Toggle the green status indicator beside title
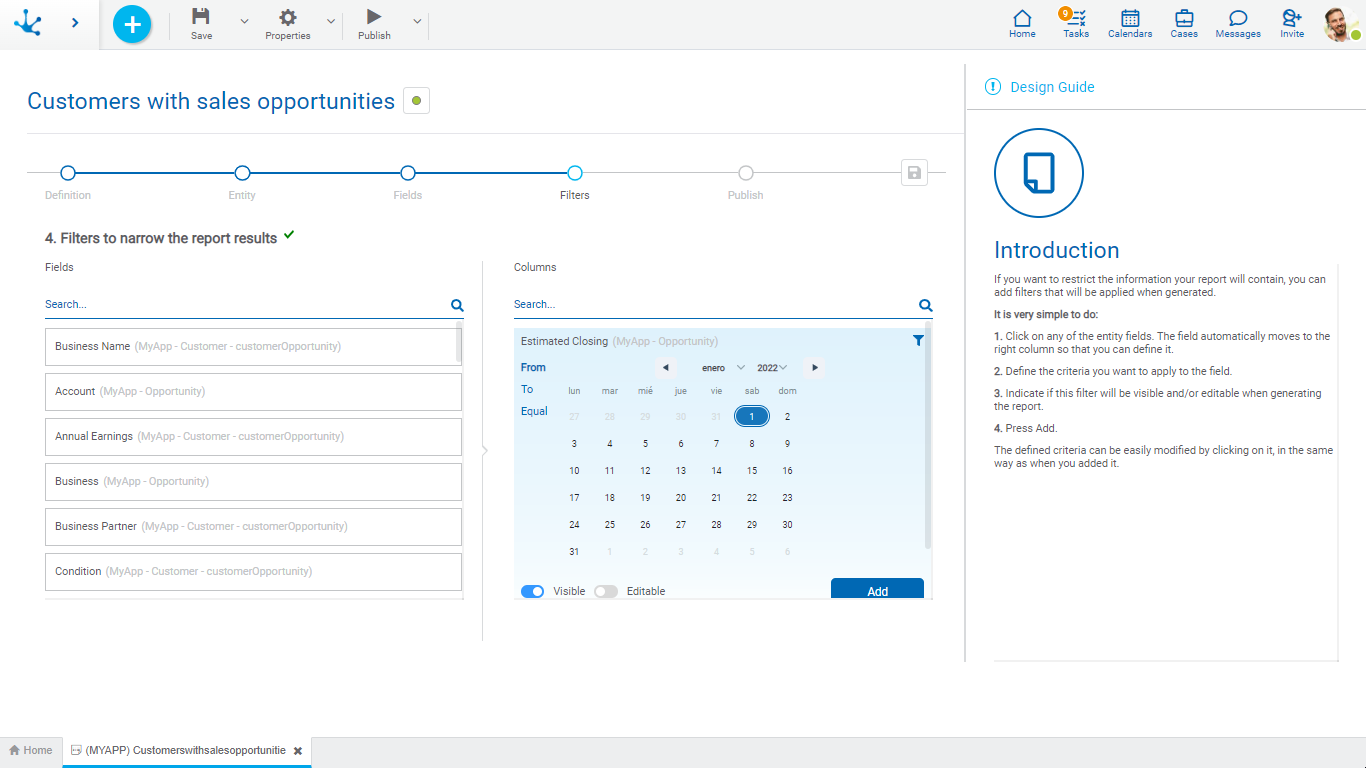The height and width of the screenshot is (768, 1366). [x=416, y=101]
